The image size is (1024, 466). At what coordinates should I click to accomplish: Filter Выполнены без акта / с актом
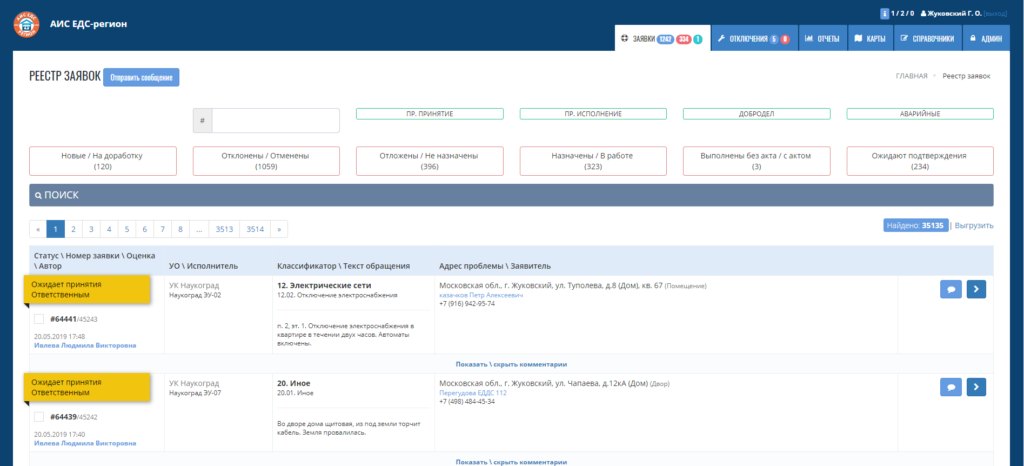click(757, 161)
